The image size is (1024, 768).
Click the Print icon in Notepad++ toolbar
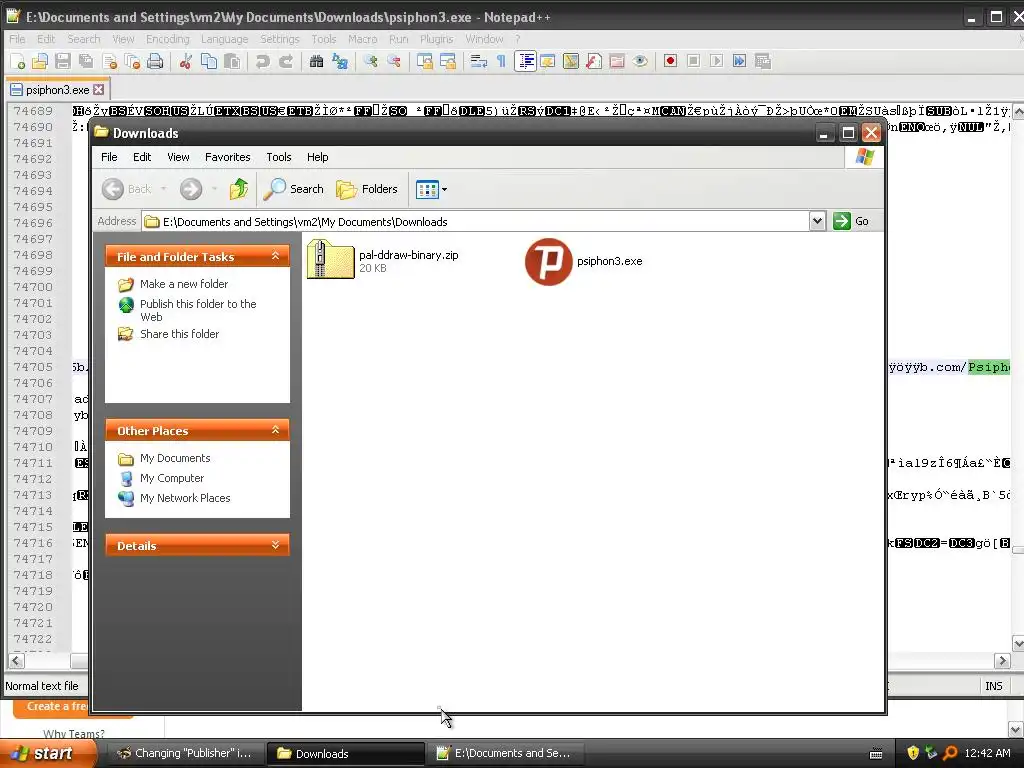pyautogui.click(x=155, y=61)
